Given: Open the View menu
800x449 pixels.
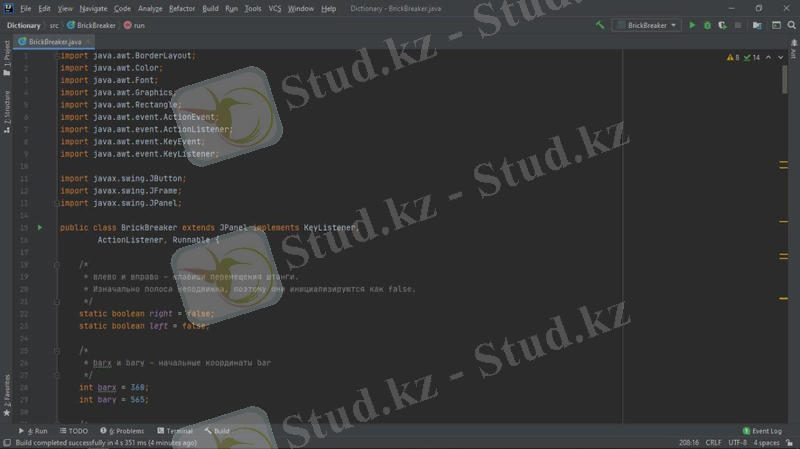Looking at the screenshot, I should [x=65, y=9].
